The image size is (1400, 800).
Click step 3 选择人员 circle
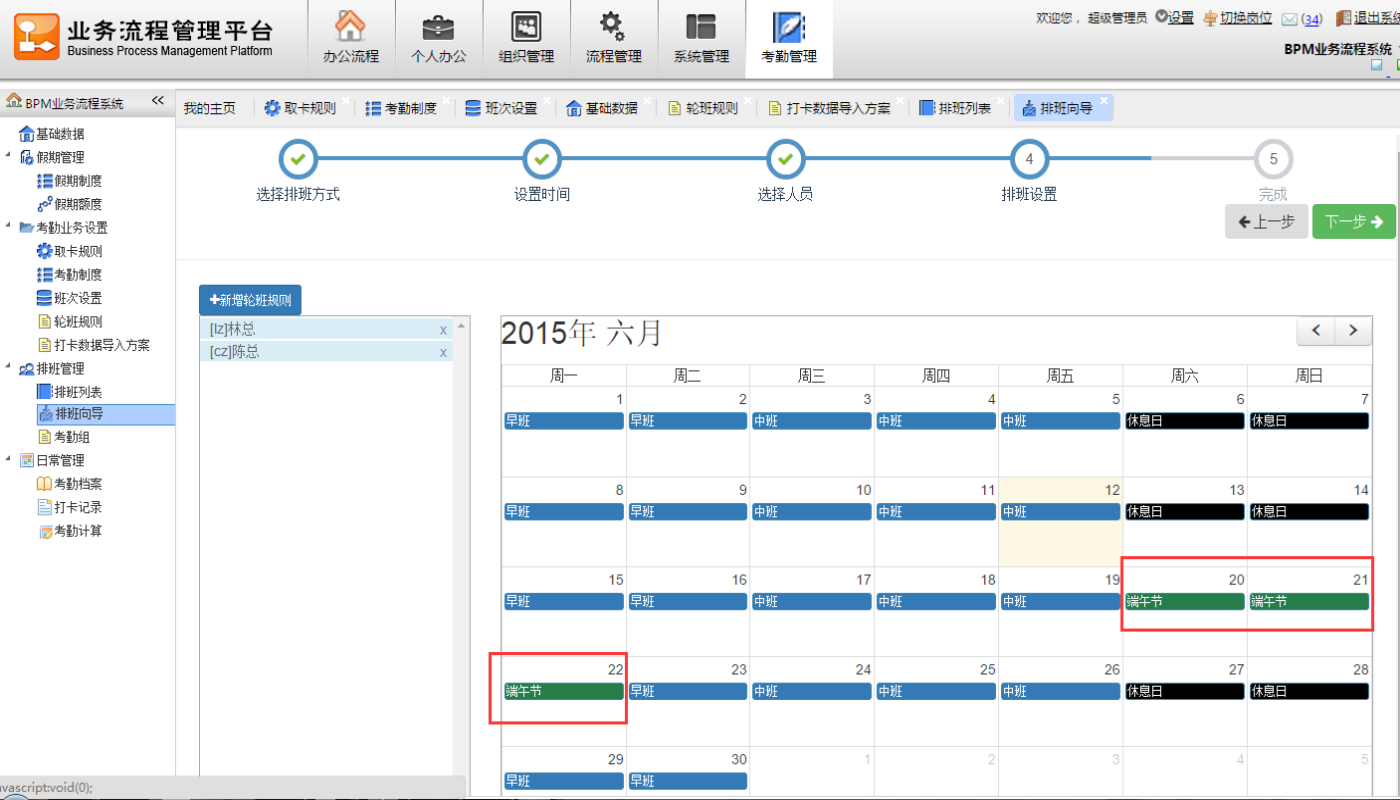(x=786, y=158)
